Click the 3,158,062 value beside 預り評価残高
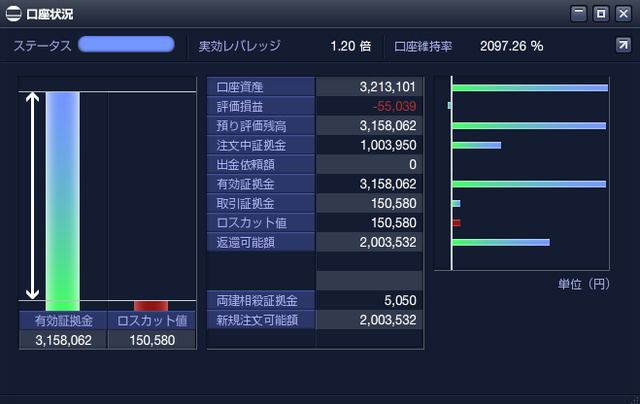640x404 pixels. coord(388,126)
